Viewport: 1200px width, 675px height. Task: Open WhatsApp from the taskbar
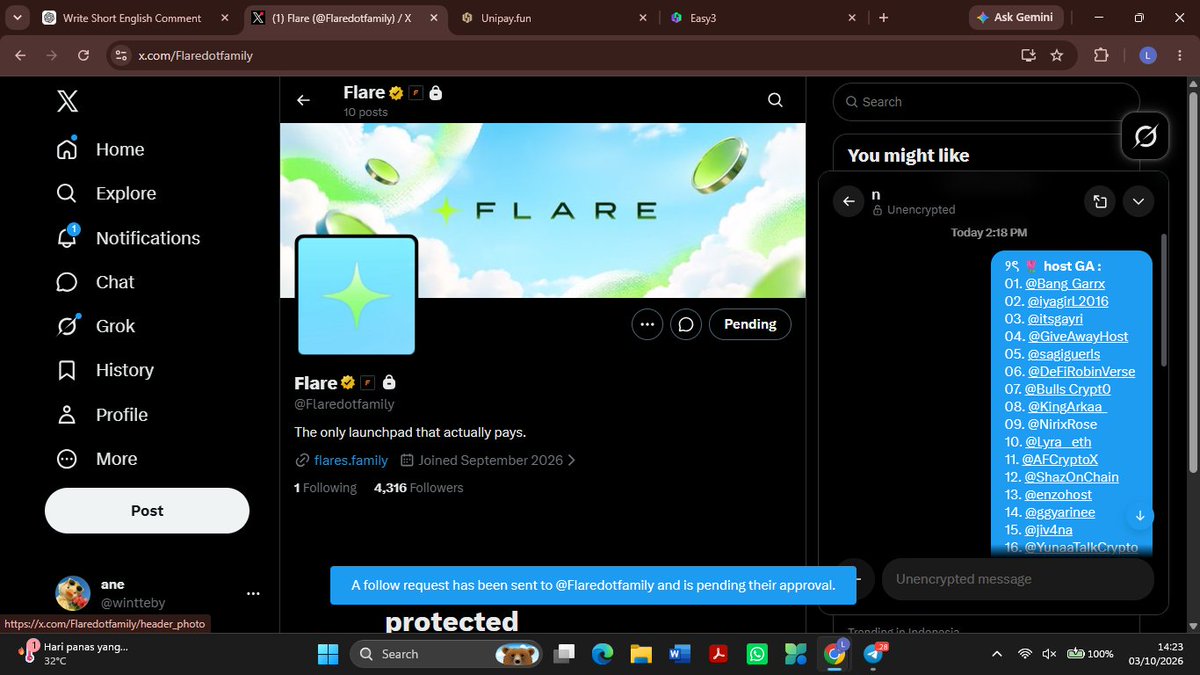click(757, 654)
